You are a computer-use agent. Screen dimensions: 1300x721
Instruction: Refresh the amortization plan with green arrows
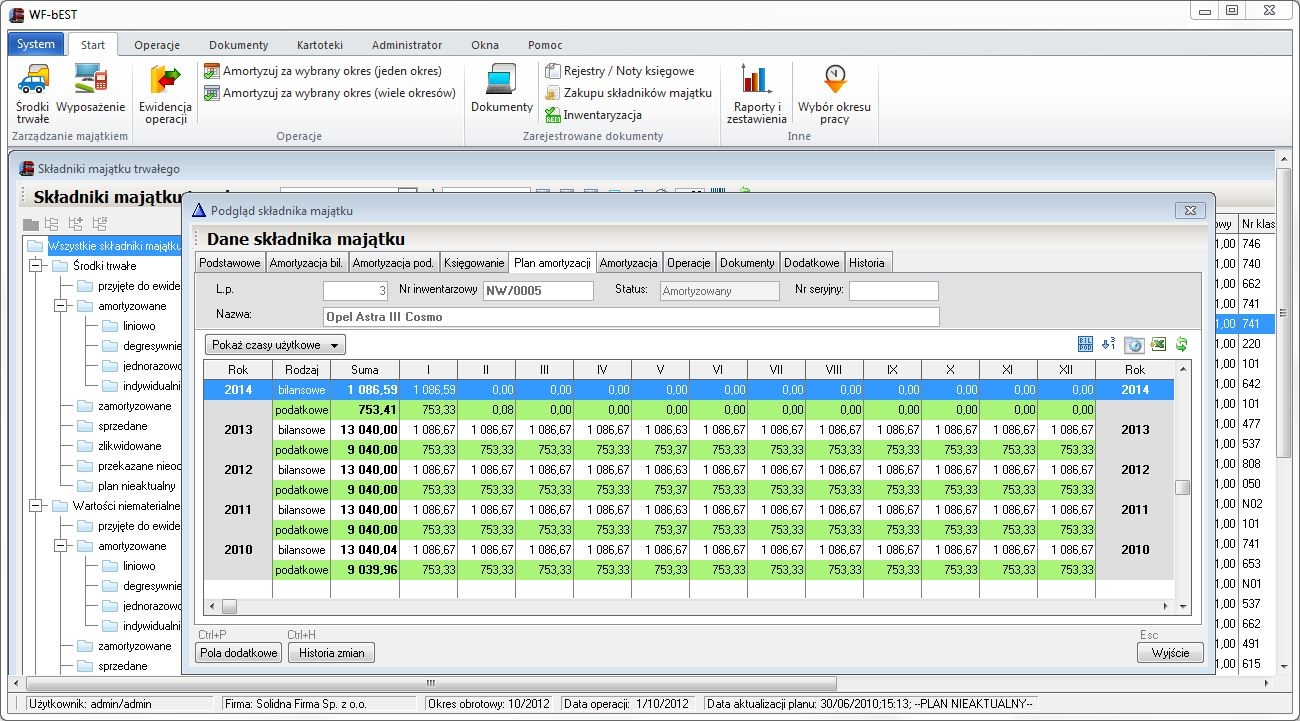click(x=1181, y=344)
